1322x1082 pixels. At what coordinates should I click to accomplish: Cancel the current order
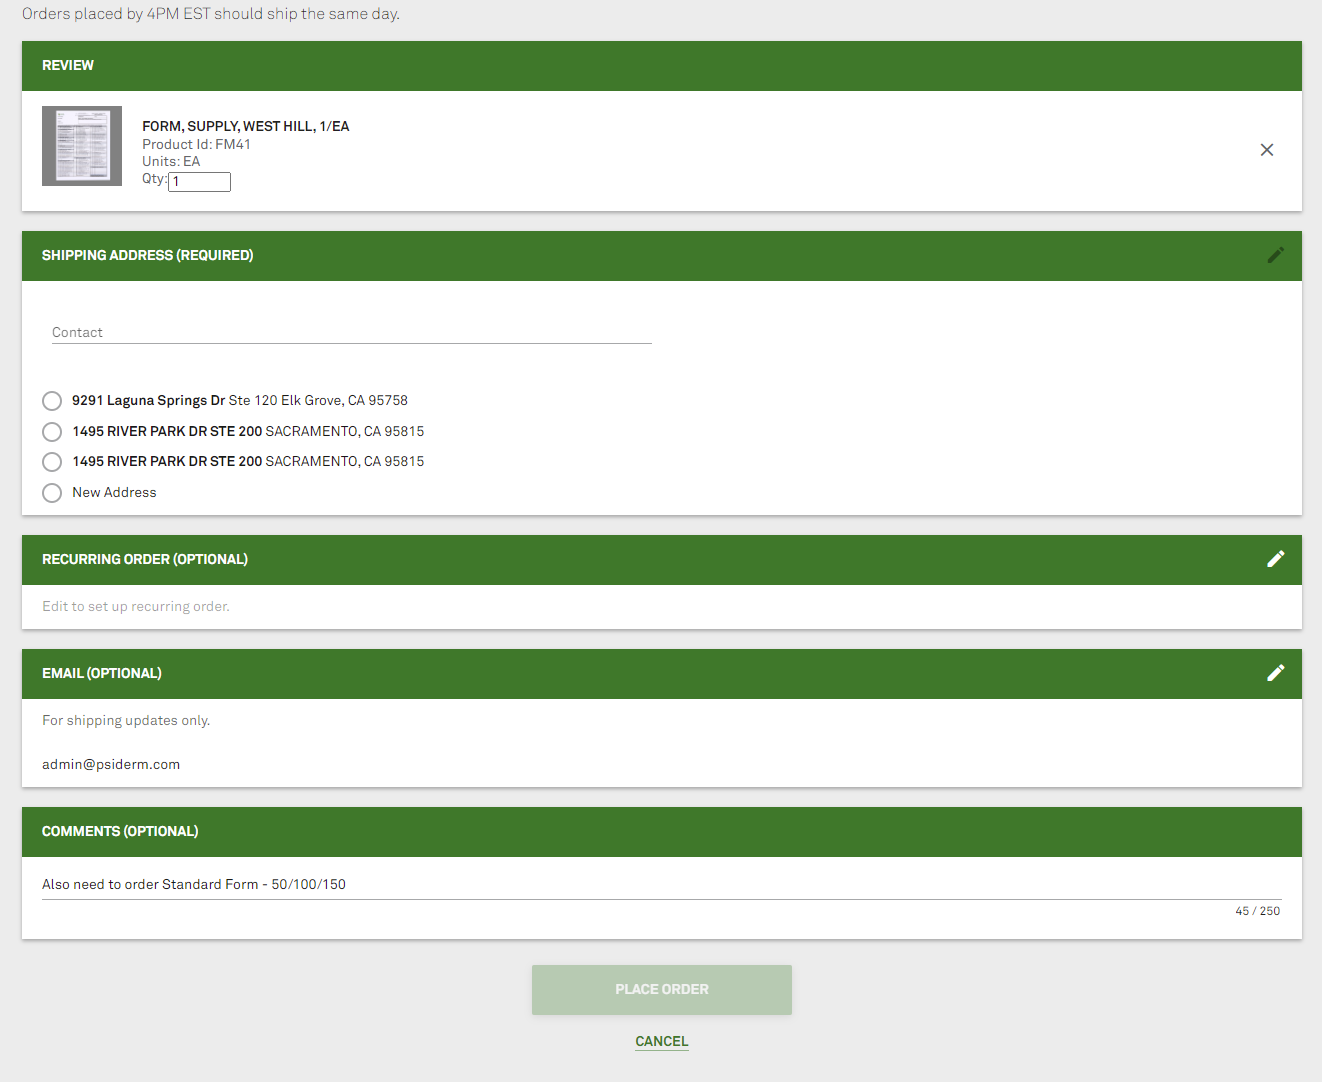661,1041
